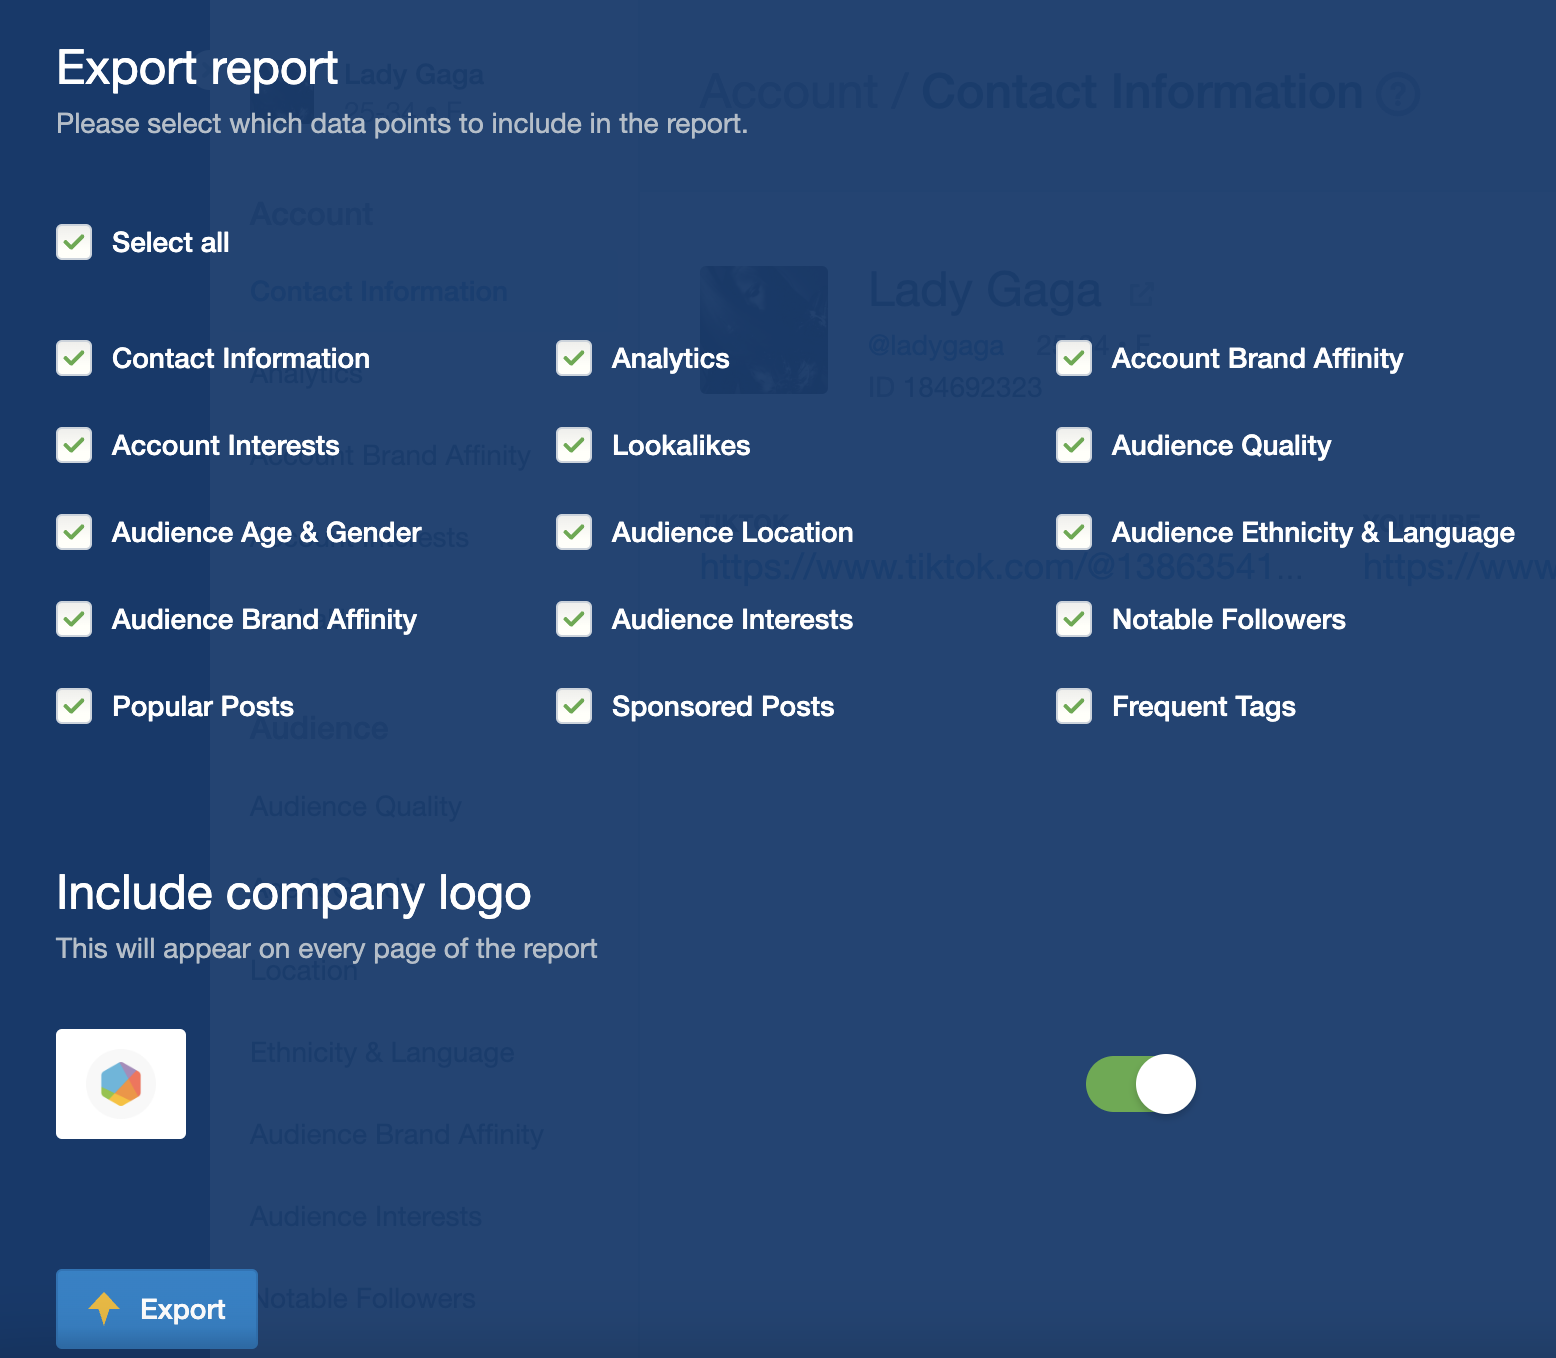Toggle the Account Brand Affinity checkbox

(1074, 358)
